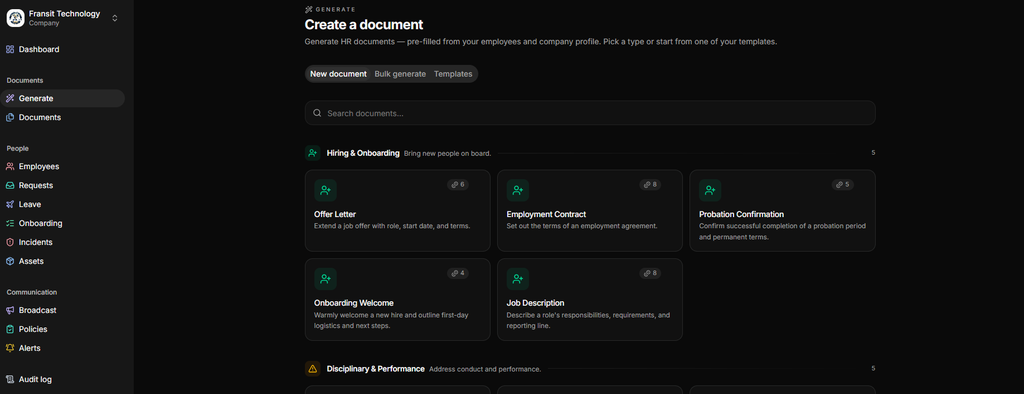The width and height of the screenshot is (1024, 394).
Task: Click the Employment Contract link count badge
Action: 650,185
